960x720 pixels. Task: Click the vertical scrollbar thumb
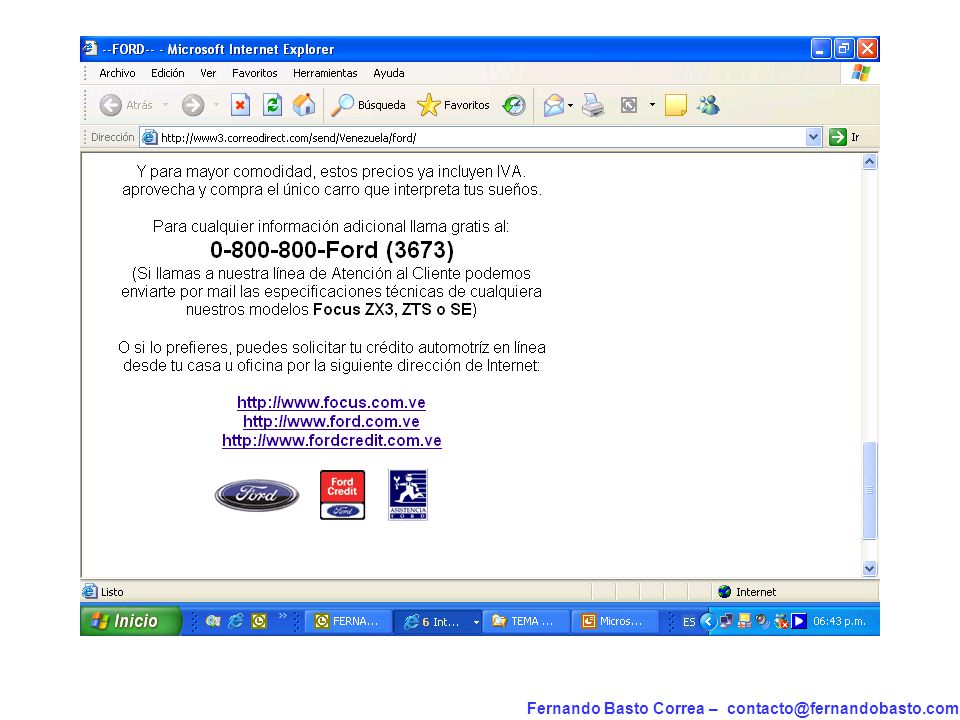coord(869,490)
